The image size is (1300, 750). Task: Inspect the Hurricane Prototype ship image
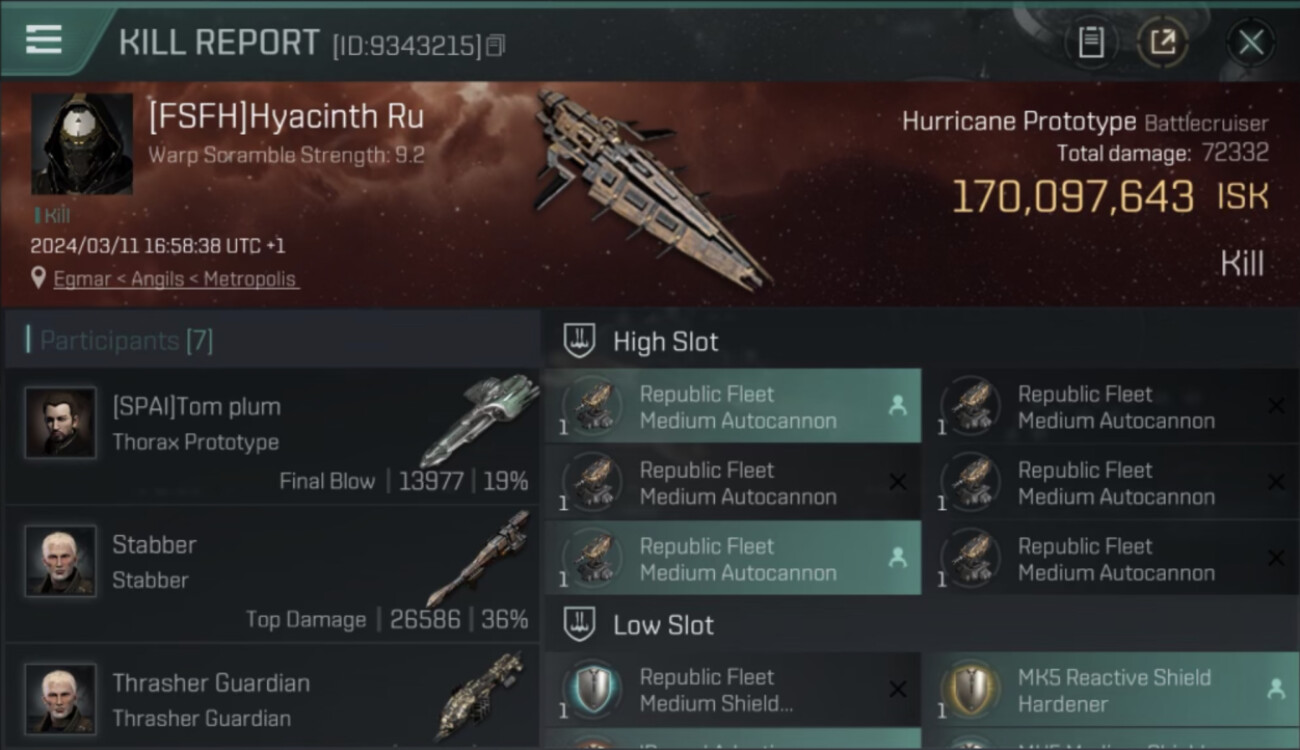(650, 185)
